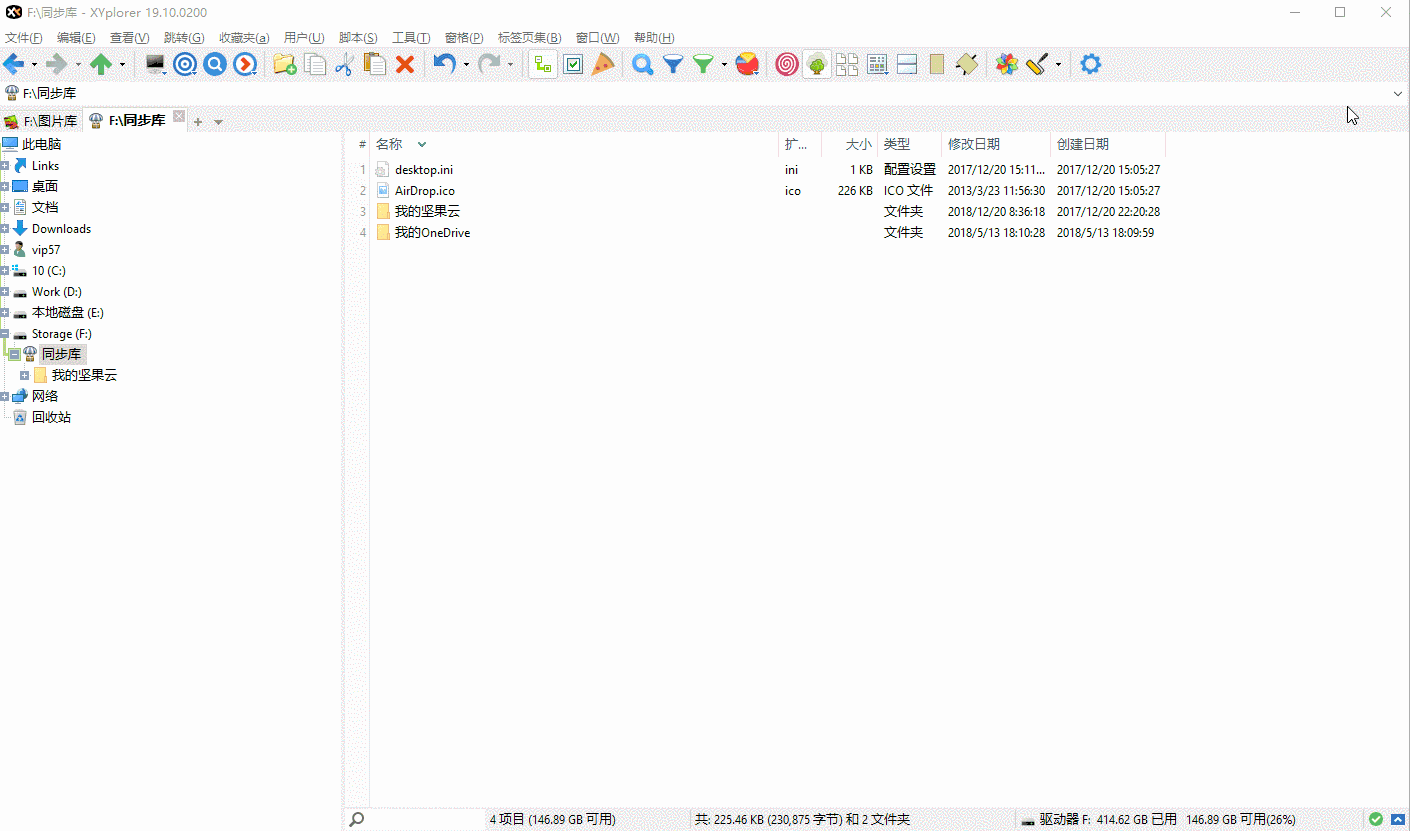1410x831 pixels.
Task: Click the red Delete icon on toolbar
Action: [x=404, y=63]
